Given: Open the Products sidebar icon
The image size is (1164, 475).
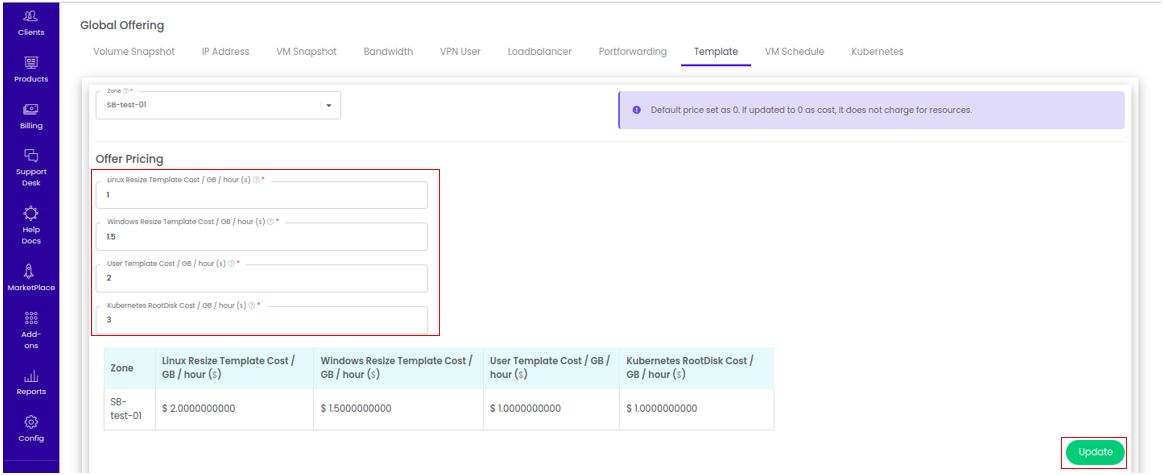Looking at the screenshot, I should (x=30, y=62).
